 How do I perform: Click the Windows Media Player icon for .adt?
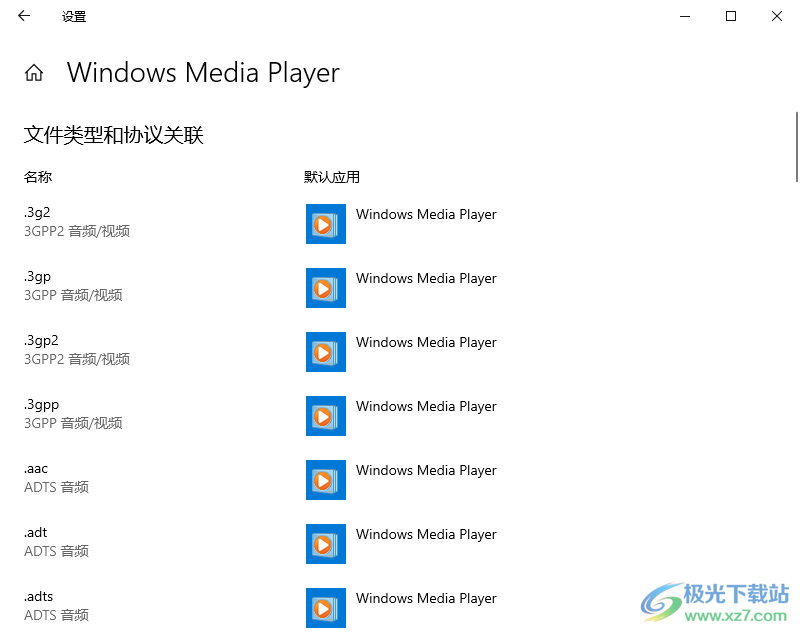(x=326, y=544)
